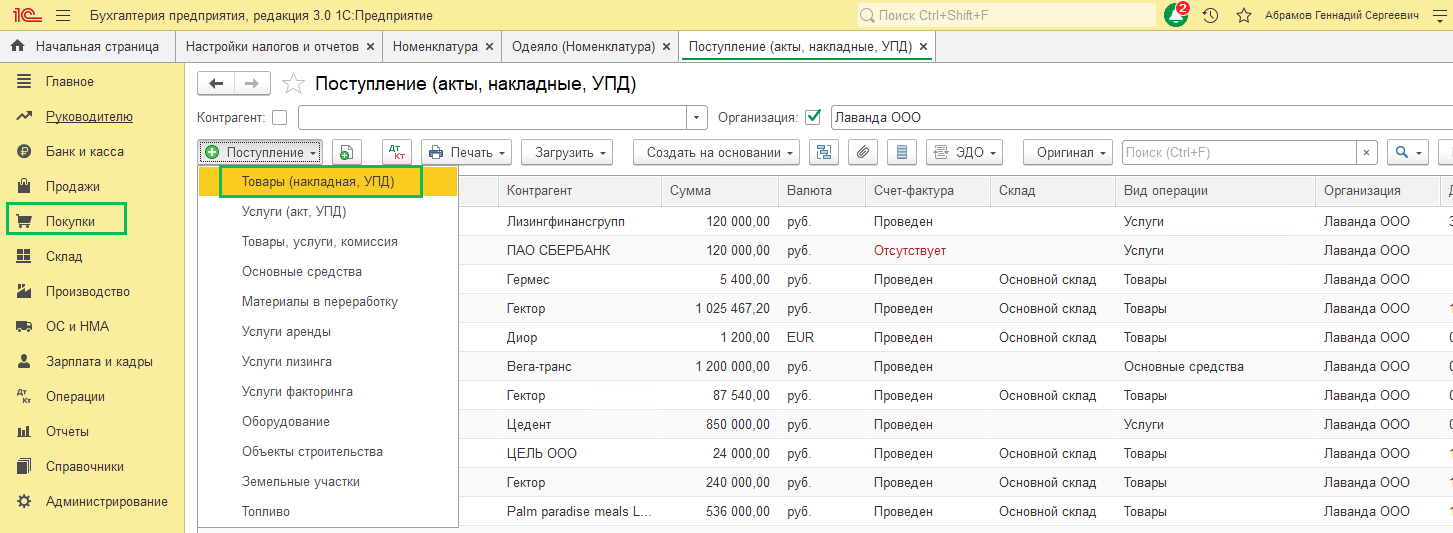Open Отчеты section
The width and height of the screenshot is (1453, 533).
coord(67,431)
